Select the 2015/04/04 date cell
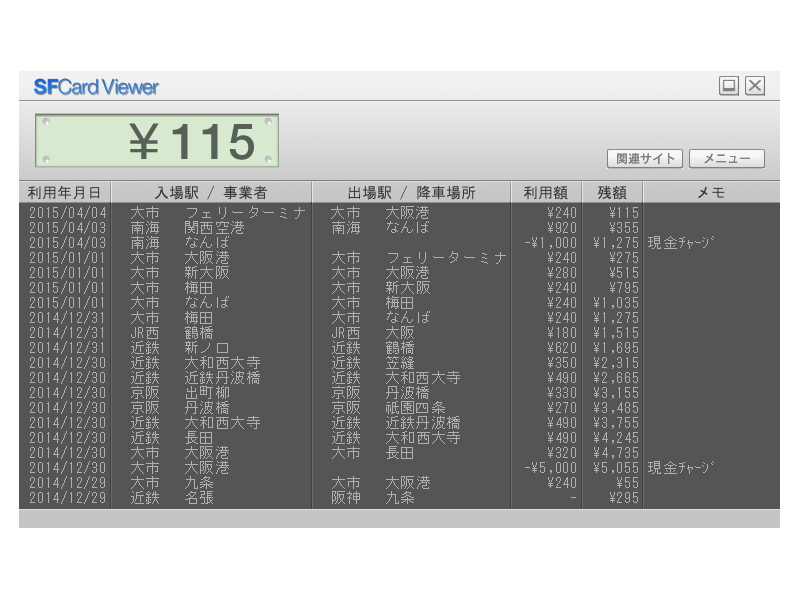 tap(68, 213)
